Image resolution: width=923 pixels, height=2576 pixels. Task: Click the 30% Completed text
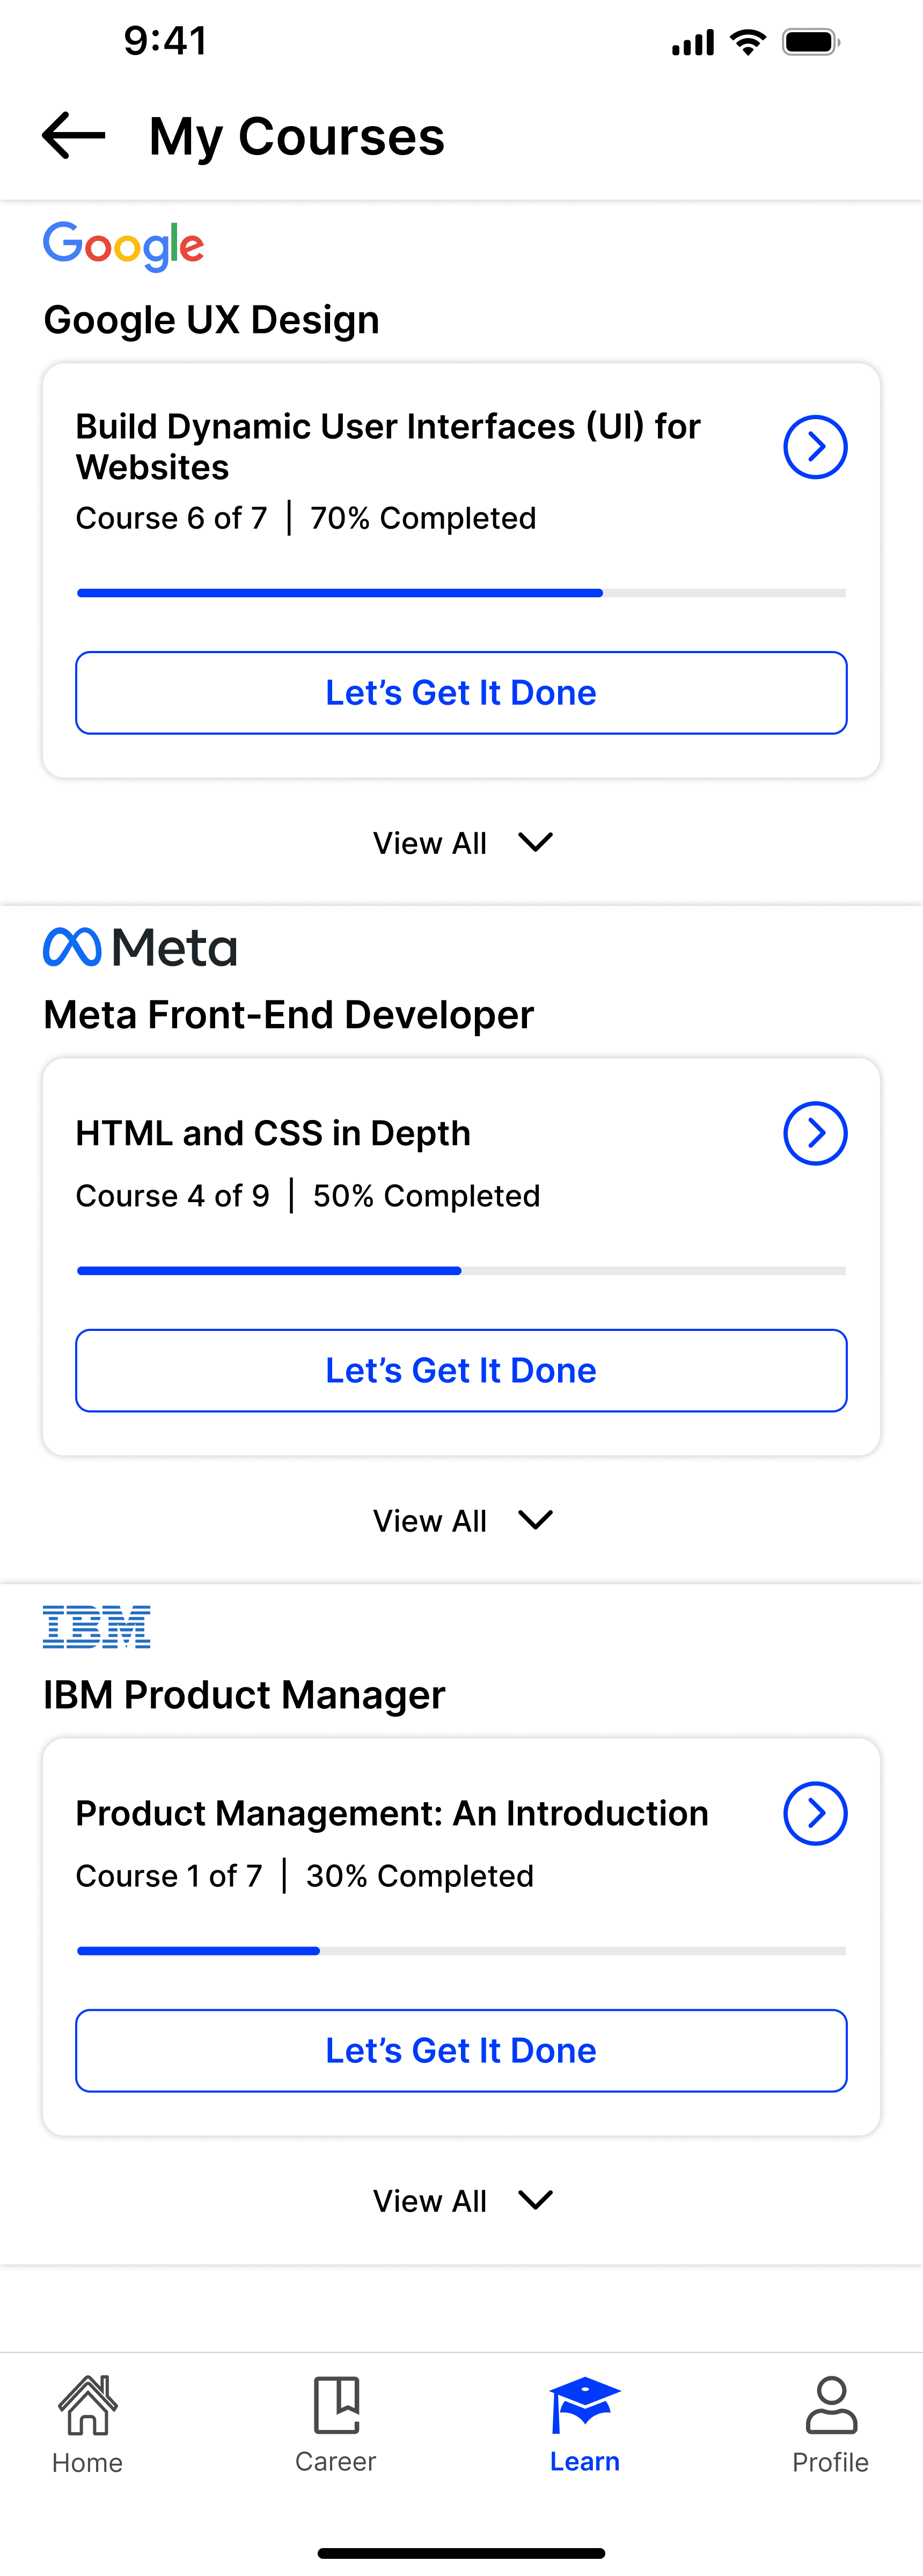pos(420,1876)
